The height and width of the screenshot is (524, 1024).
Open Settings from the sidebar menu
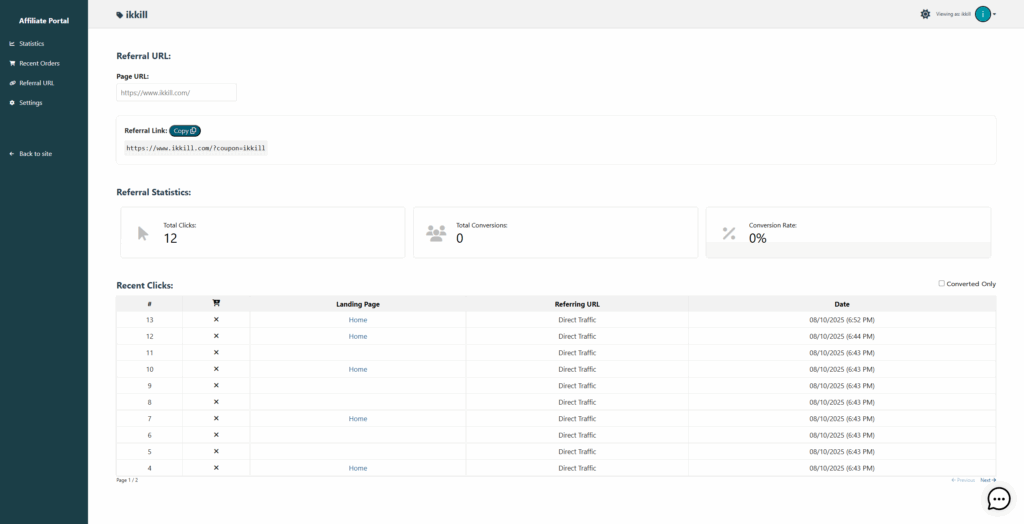click(x=30, y=103)
